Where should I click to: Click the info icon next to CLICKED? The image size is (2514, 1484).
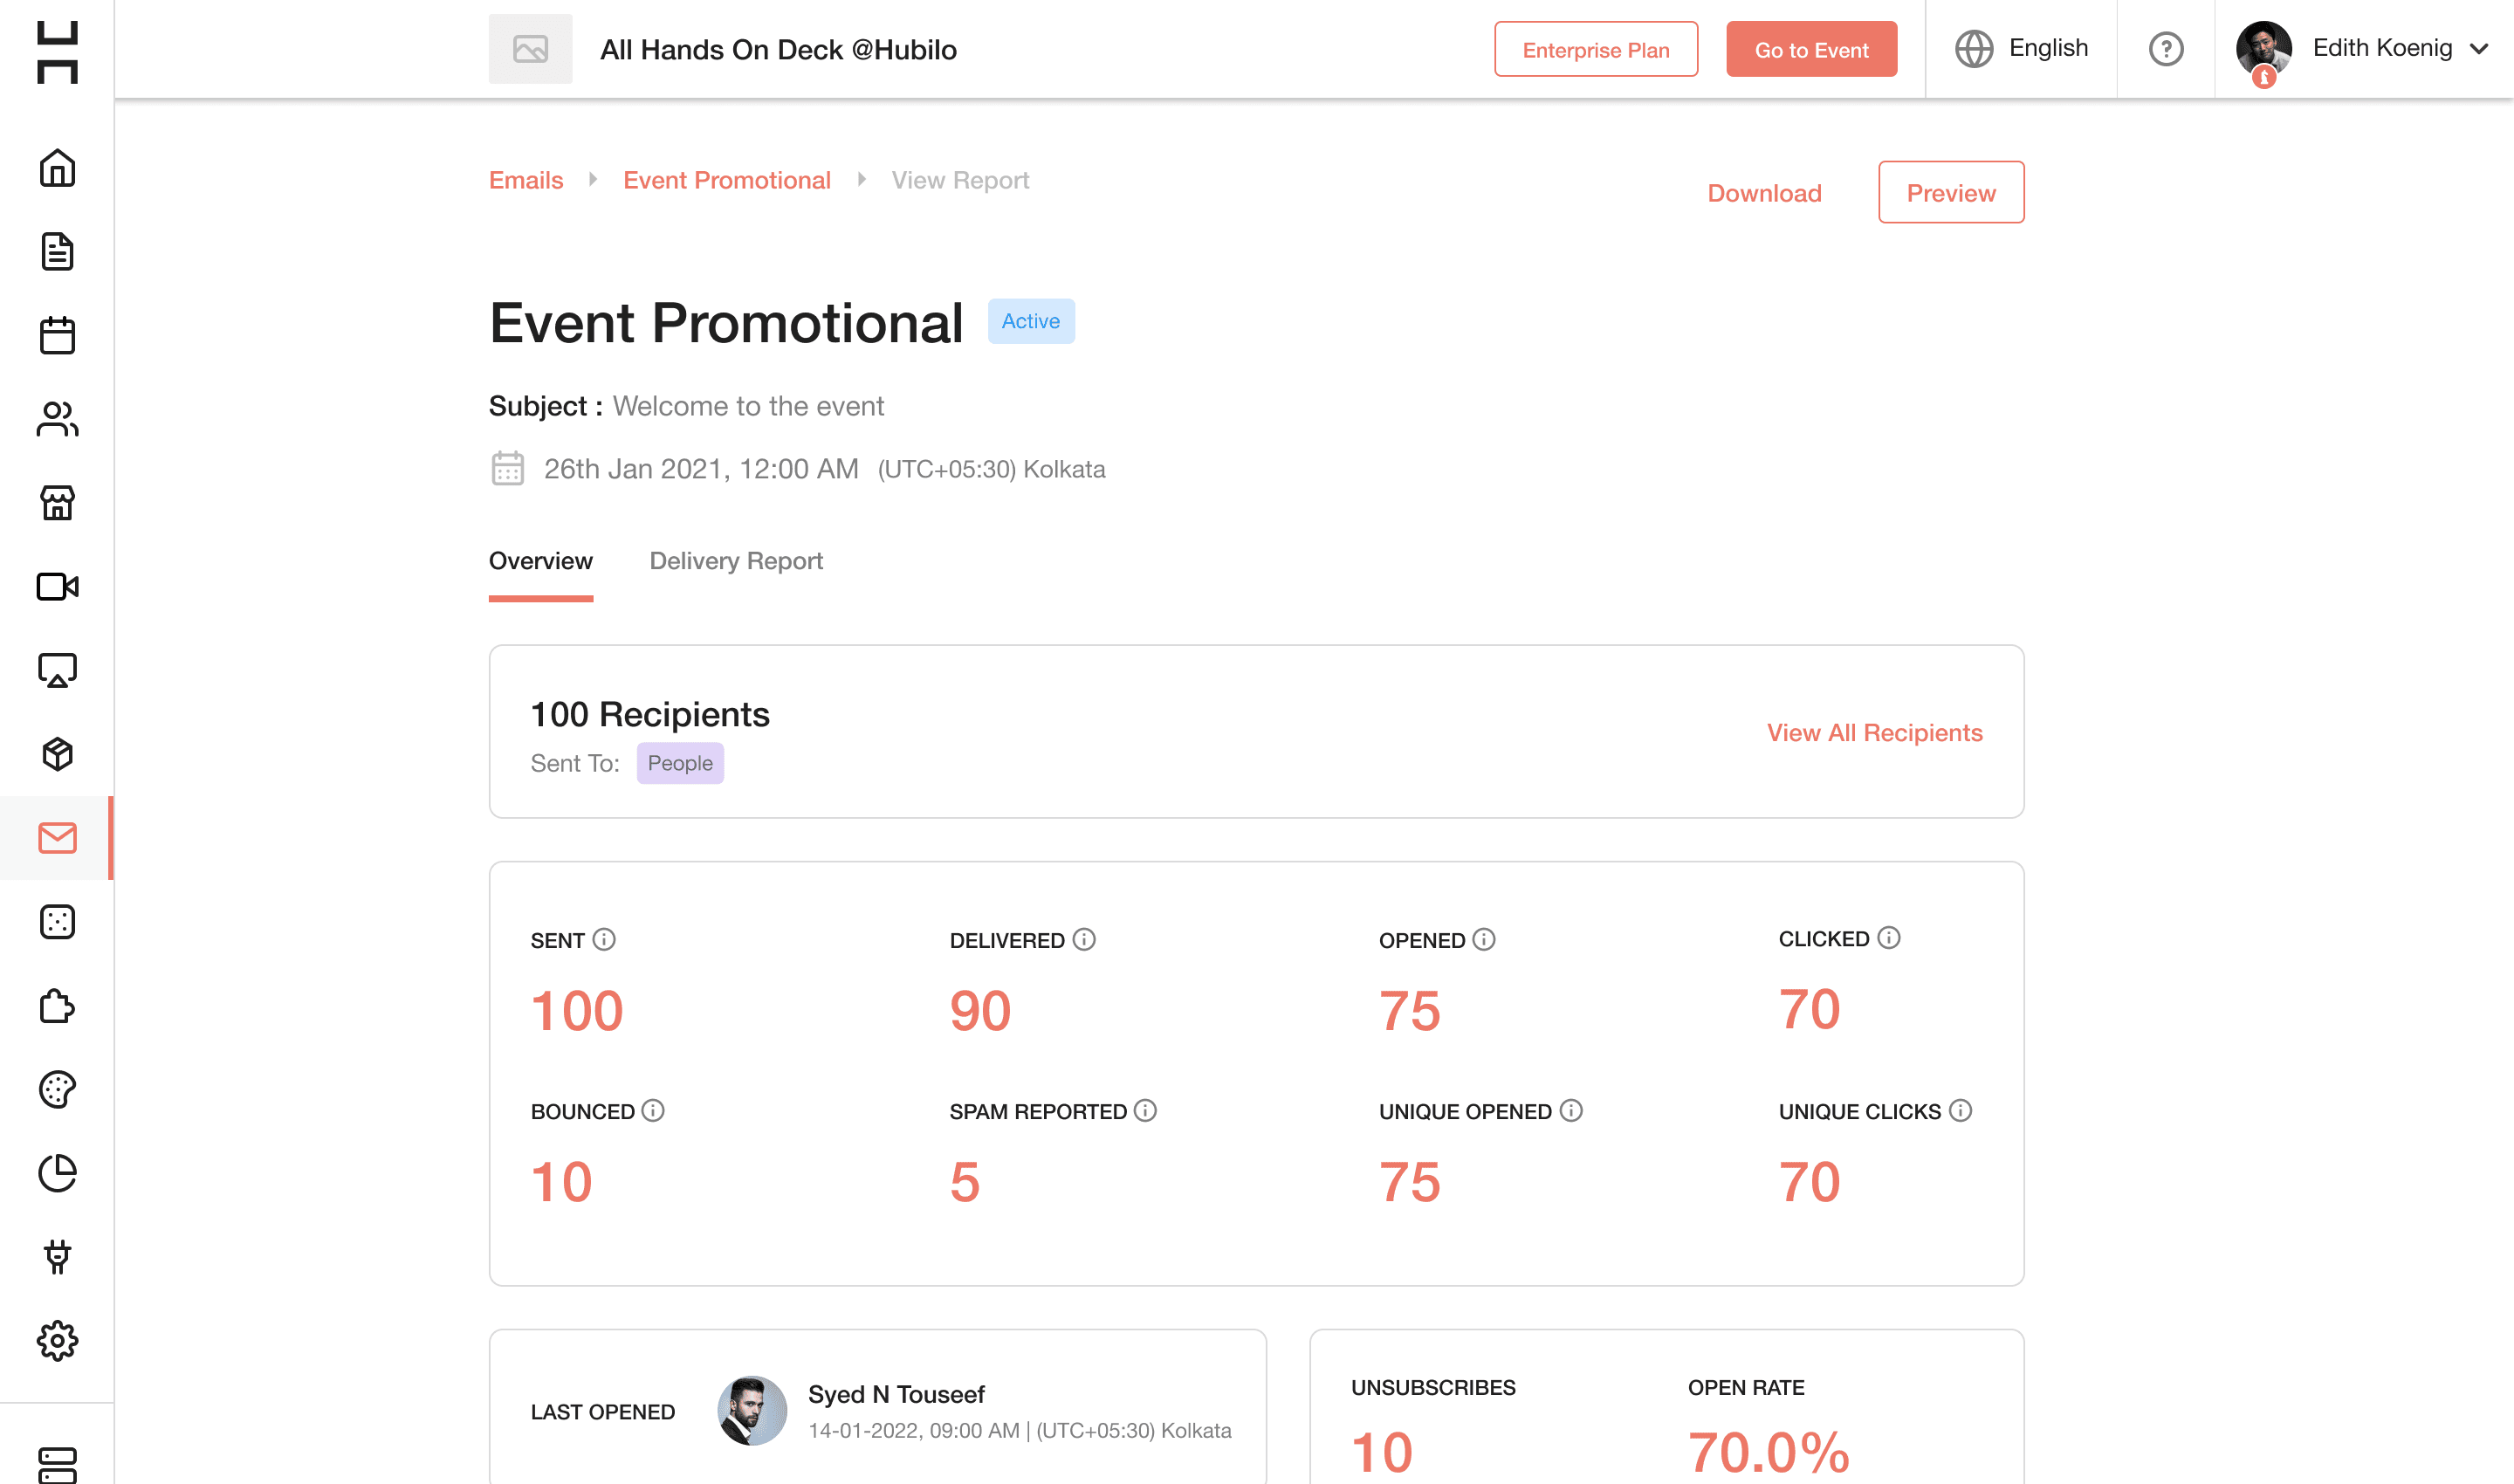point(1888,937)
